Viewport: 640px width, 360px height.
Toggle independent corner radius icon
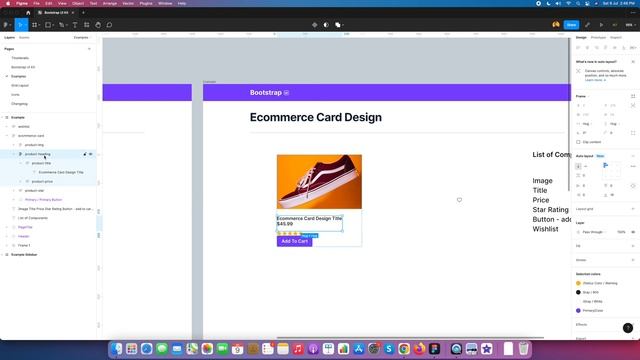[633, 133]
